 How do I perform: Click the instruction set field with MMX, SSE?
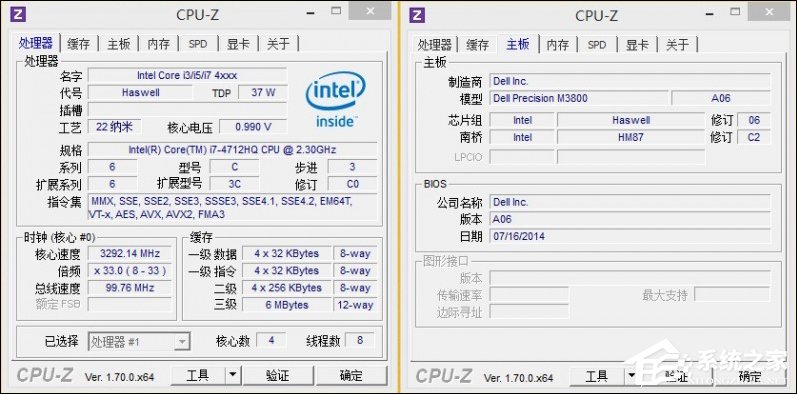233,207
